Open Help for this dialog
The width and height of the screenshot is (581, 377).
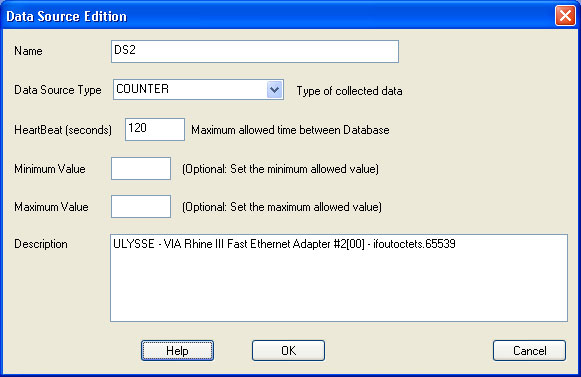tap(177, 351)
